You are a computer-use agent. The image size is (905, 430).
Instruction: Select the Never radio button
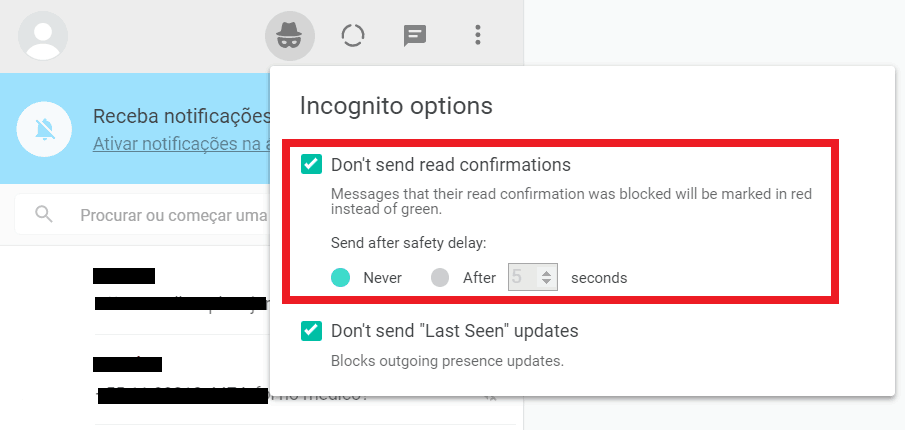pyautogui.click(x=341, y=278)
